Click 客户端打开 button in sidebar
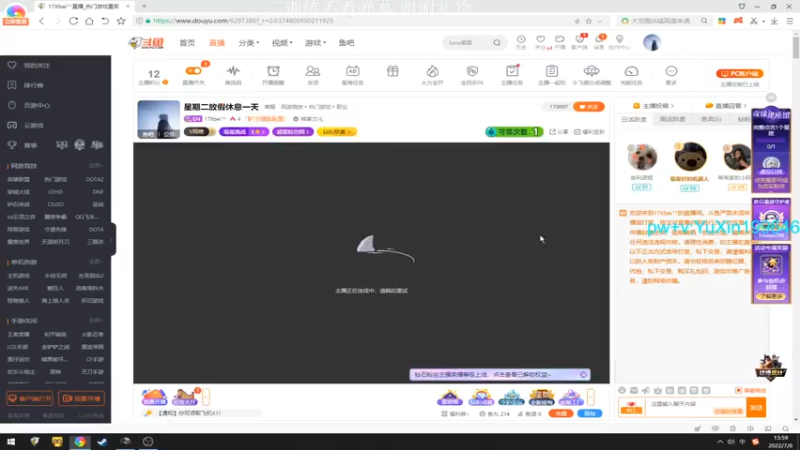The height and width of the screenshot is (450, 800). point(29,398)
